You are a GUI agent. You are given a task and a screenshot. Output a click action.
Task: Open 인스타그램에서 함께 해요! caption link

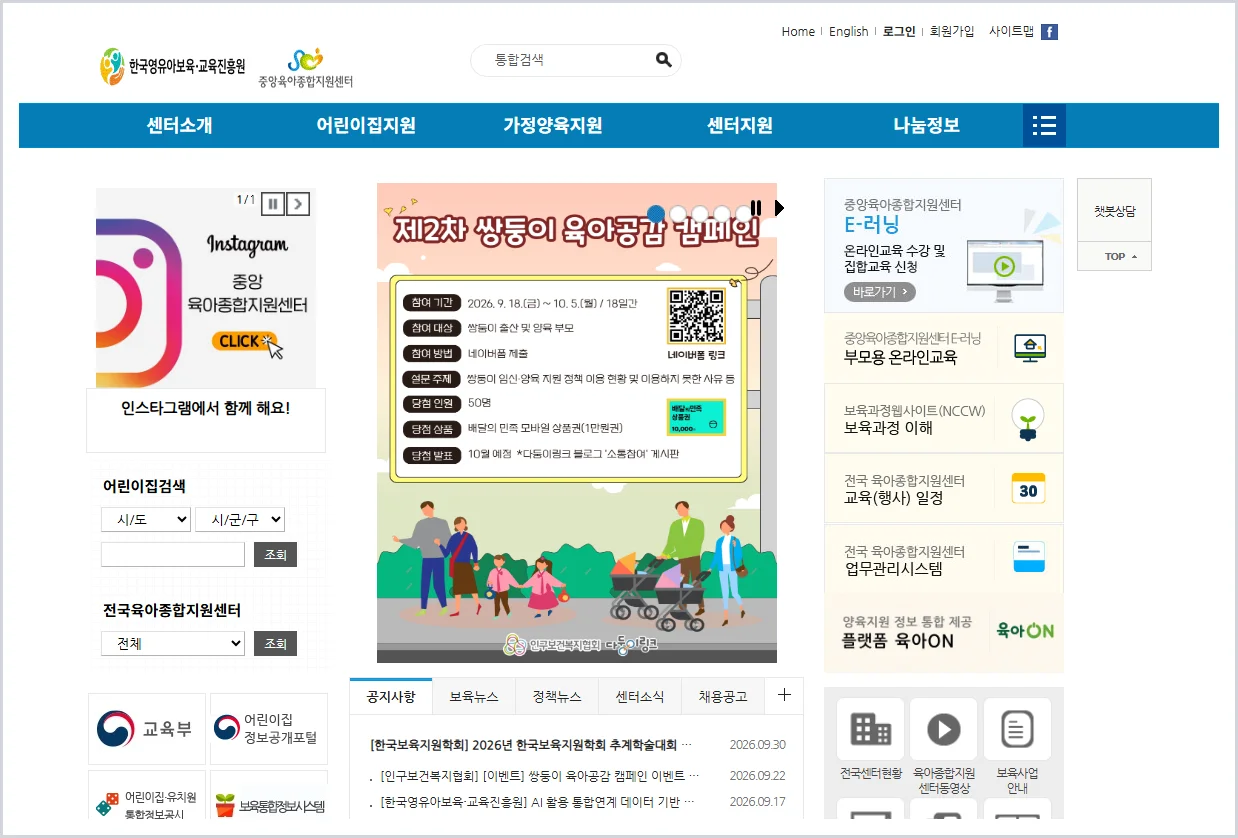click(x=206, y=408)
